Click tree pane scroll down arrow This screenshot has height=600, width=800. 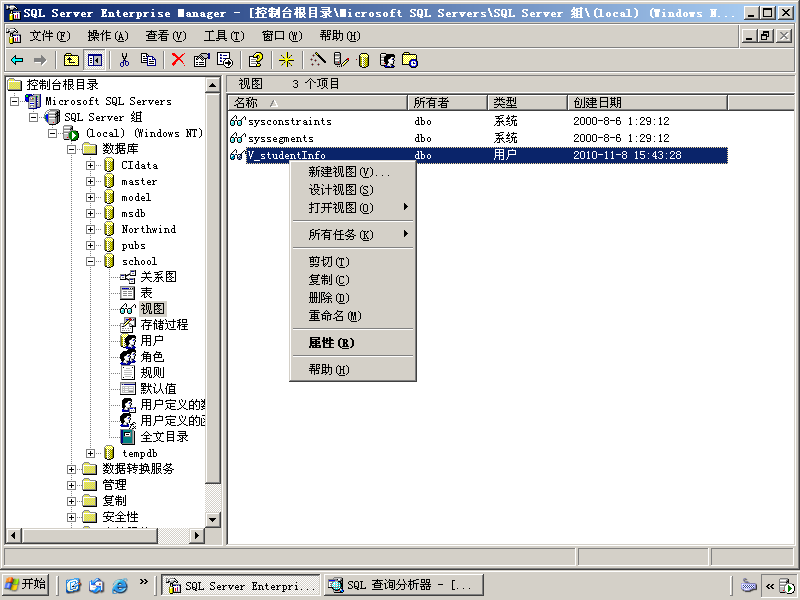coord(213,520)
